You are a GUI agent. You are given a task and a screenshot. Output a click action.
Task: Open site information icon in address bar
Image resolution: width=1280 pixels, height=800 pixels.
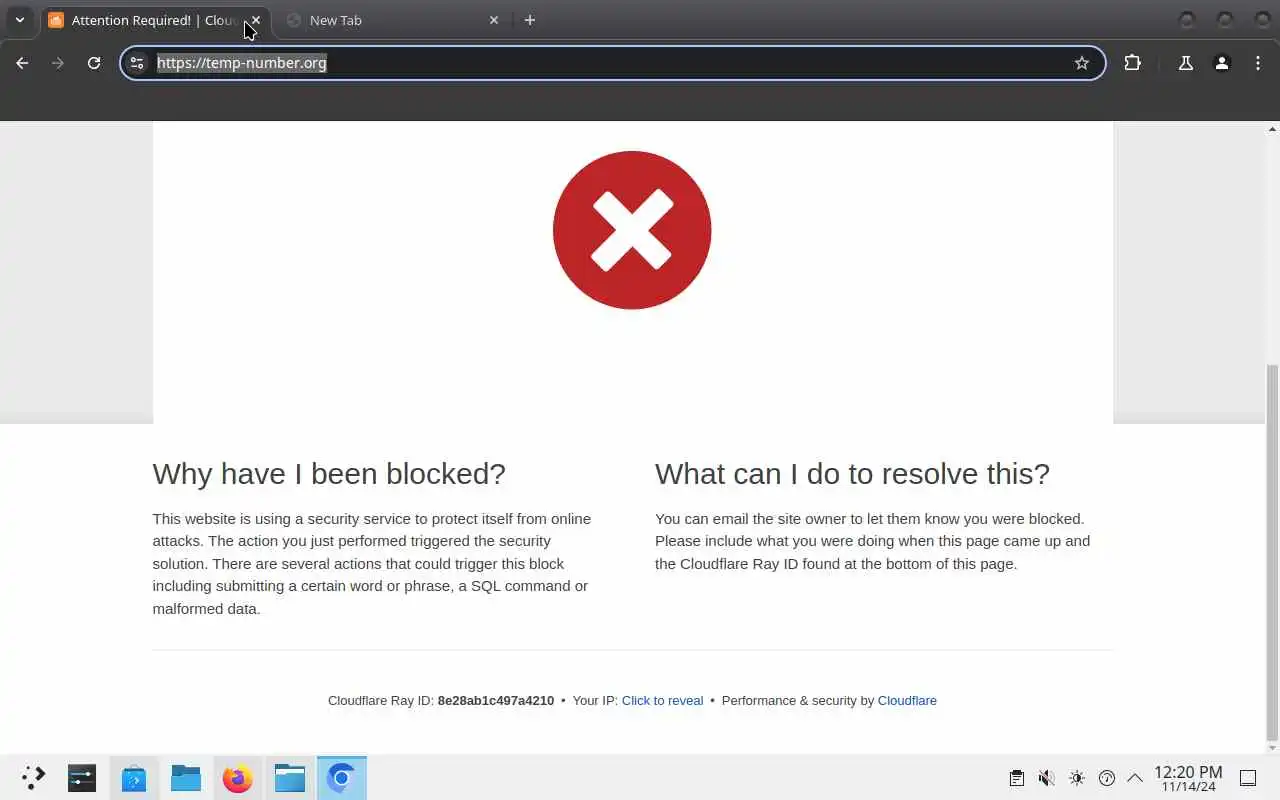click(138, 63)
